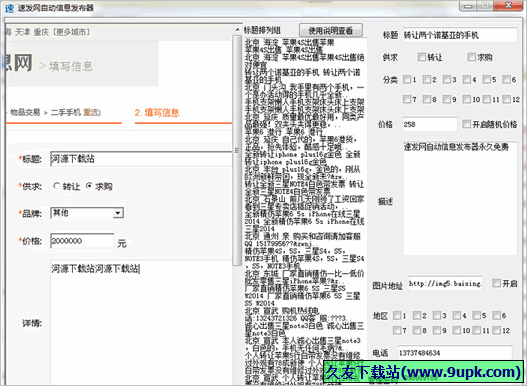Enable 分类 checkbox 10
Image resolution: width=527 pixels, height=386 pixels.
(x=467, y=99)
